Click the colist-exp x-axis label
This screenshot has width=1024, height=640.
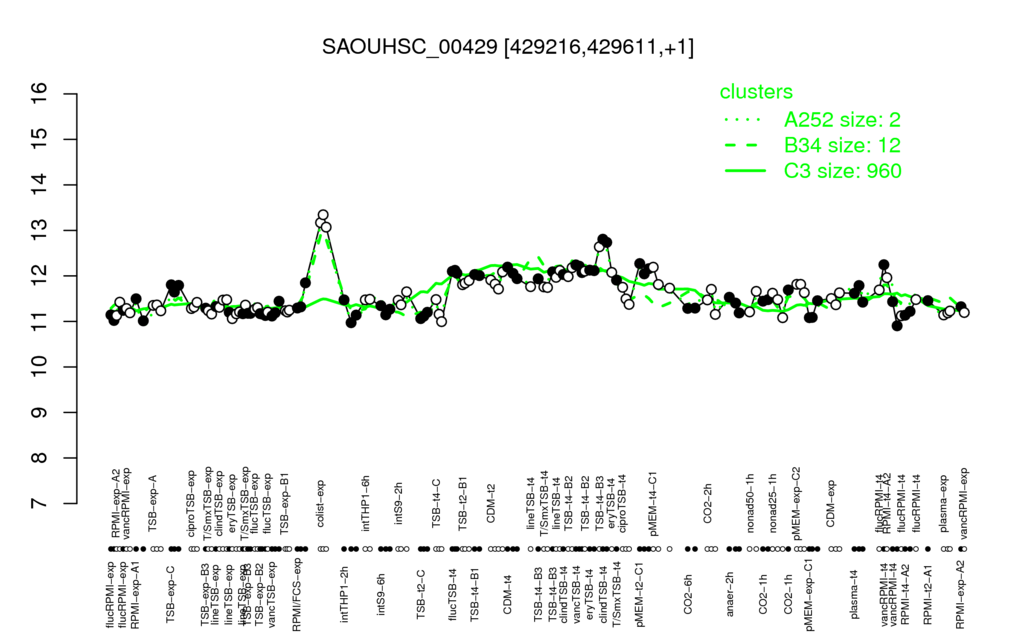point(321,504)
